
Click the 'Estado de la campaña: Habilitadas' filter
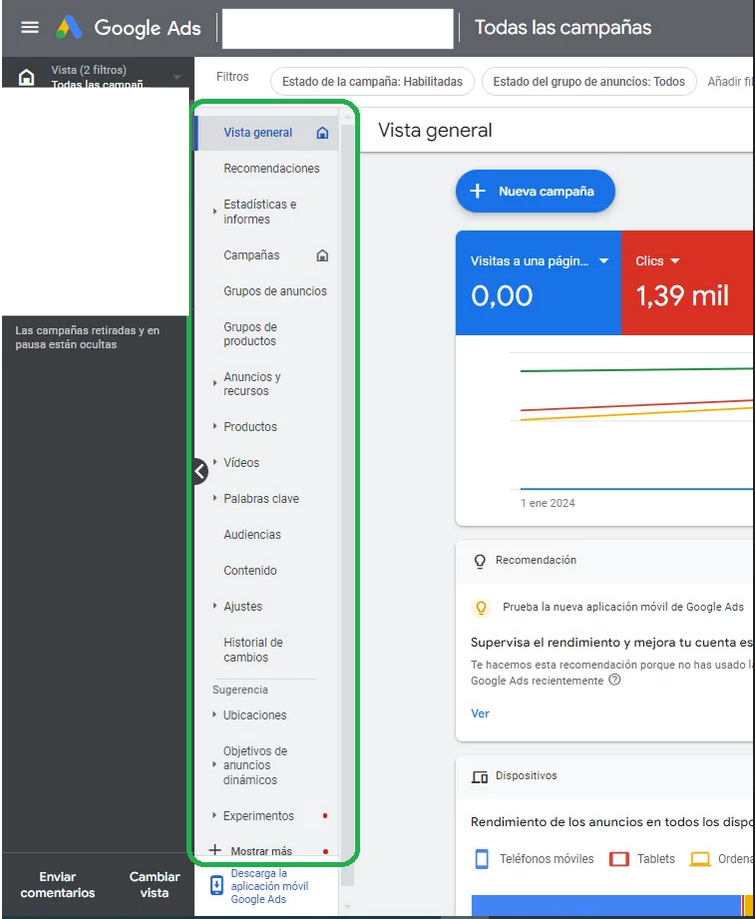pyautogui.click(x=372, y=82)
